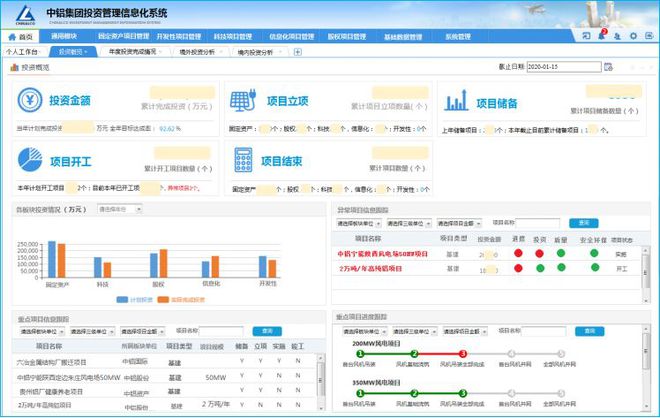Click green 投资 status dot for 2万吨/年高纯铝项目
The height and width of the screenshot is (418, 660).
click(x=540, y=268)
